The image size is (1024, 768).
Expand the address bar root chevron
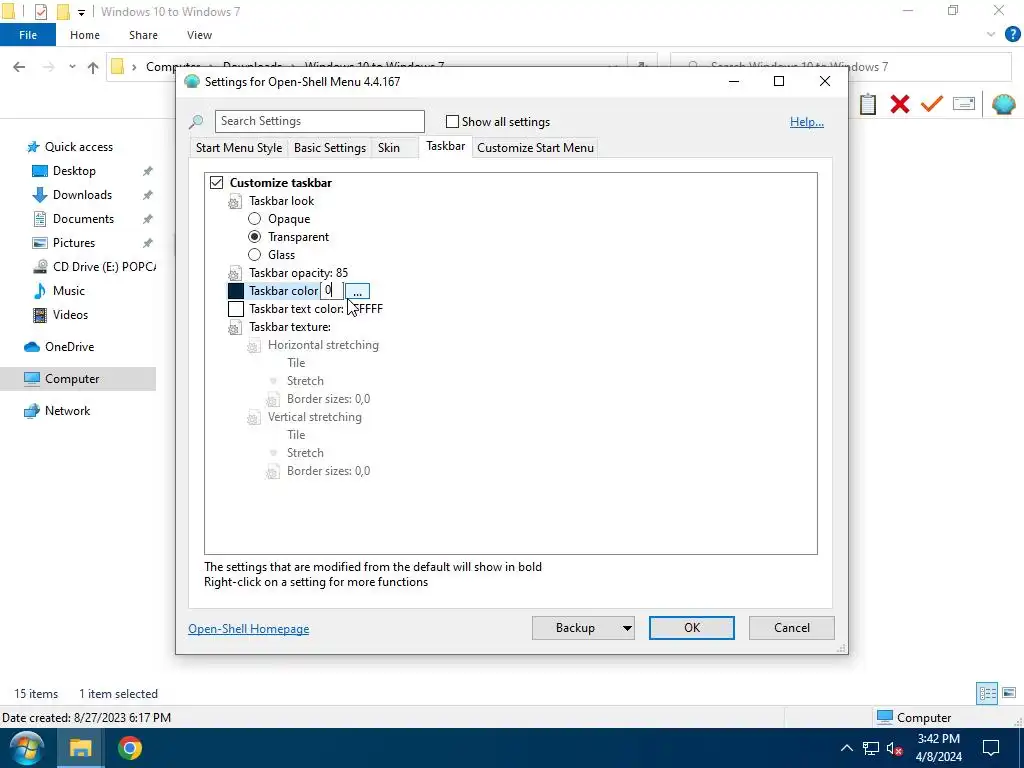(134, 67)
